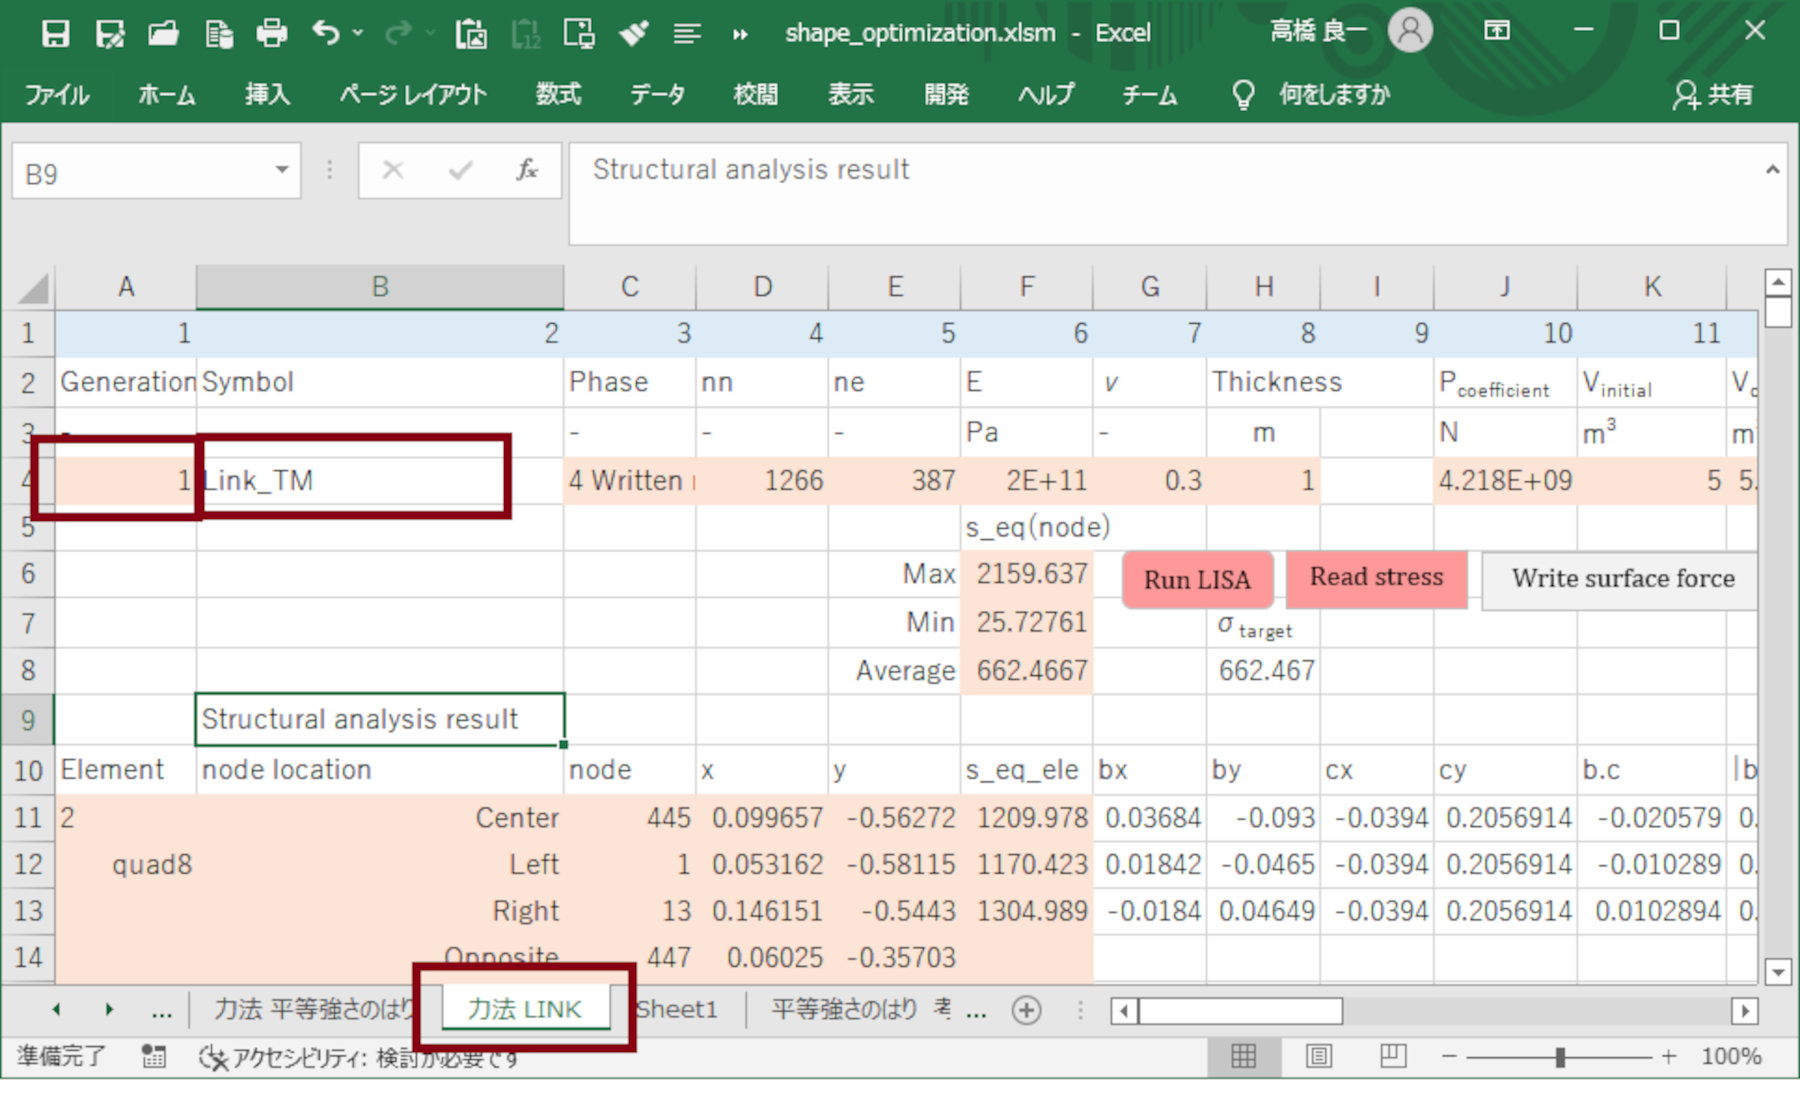Click the Paste as picture icon
Image resolution: width=1800 pixels, height=1109 pixels.
point(471,33)
